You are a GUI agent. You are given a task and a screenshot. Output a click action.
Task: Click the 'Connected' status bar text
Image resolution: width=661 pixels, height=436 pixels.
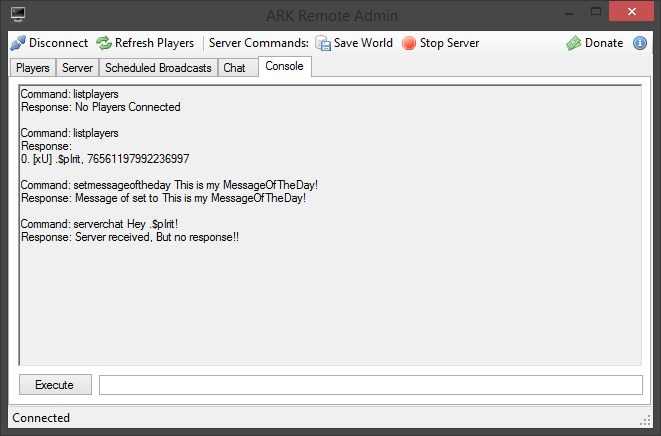[x=41, y=418]
